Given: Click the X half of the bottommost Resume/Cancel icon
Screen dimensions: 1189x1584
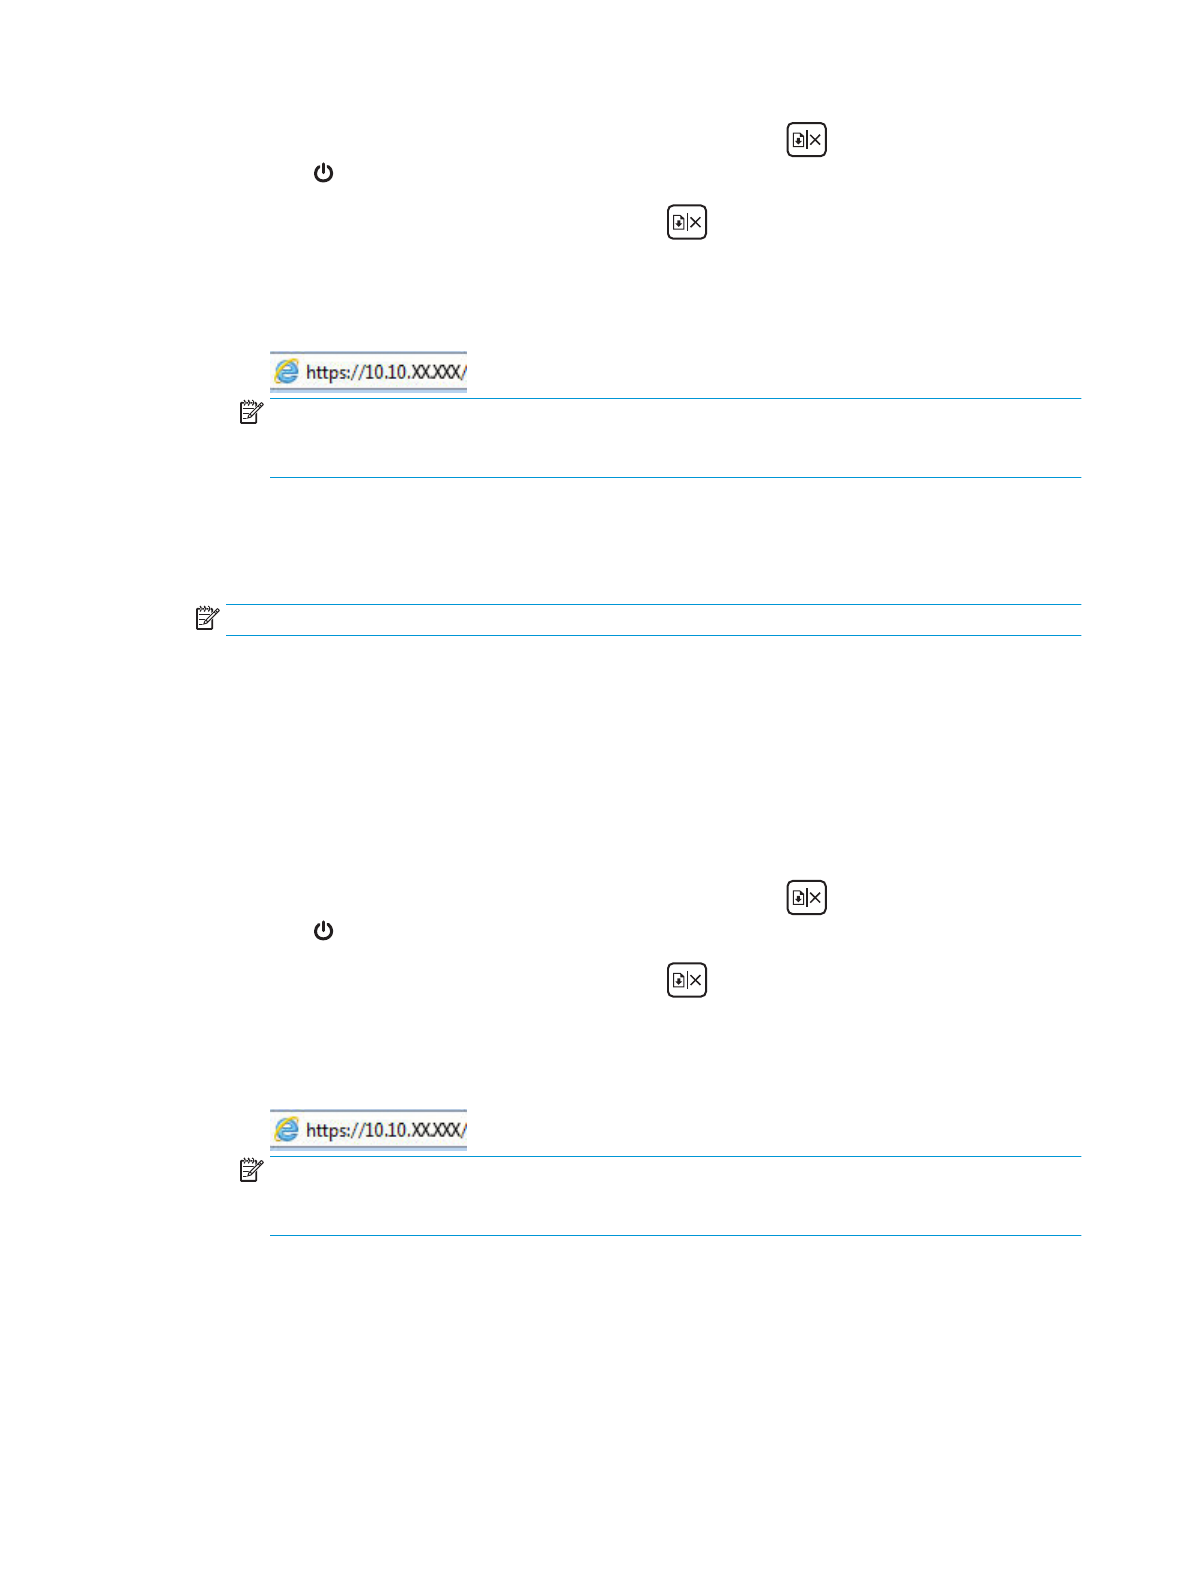Looking at the screenshot, I should (696, 980).
